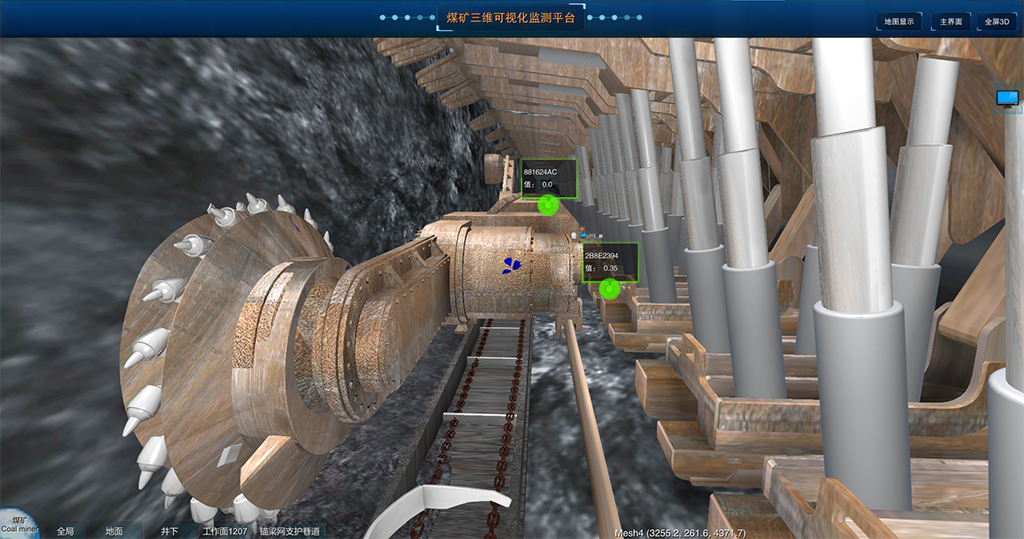Screen dimensions: 1024x539
Task: Open the 锚梁网支护巷道 tab
Action: pos(289,531)
